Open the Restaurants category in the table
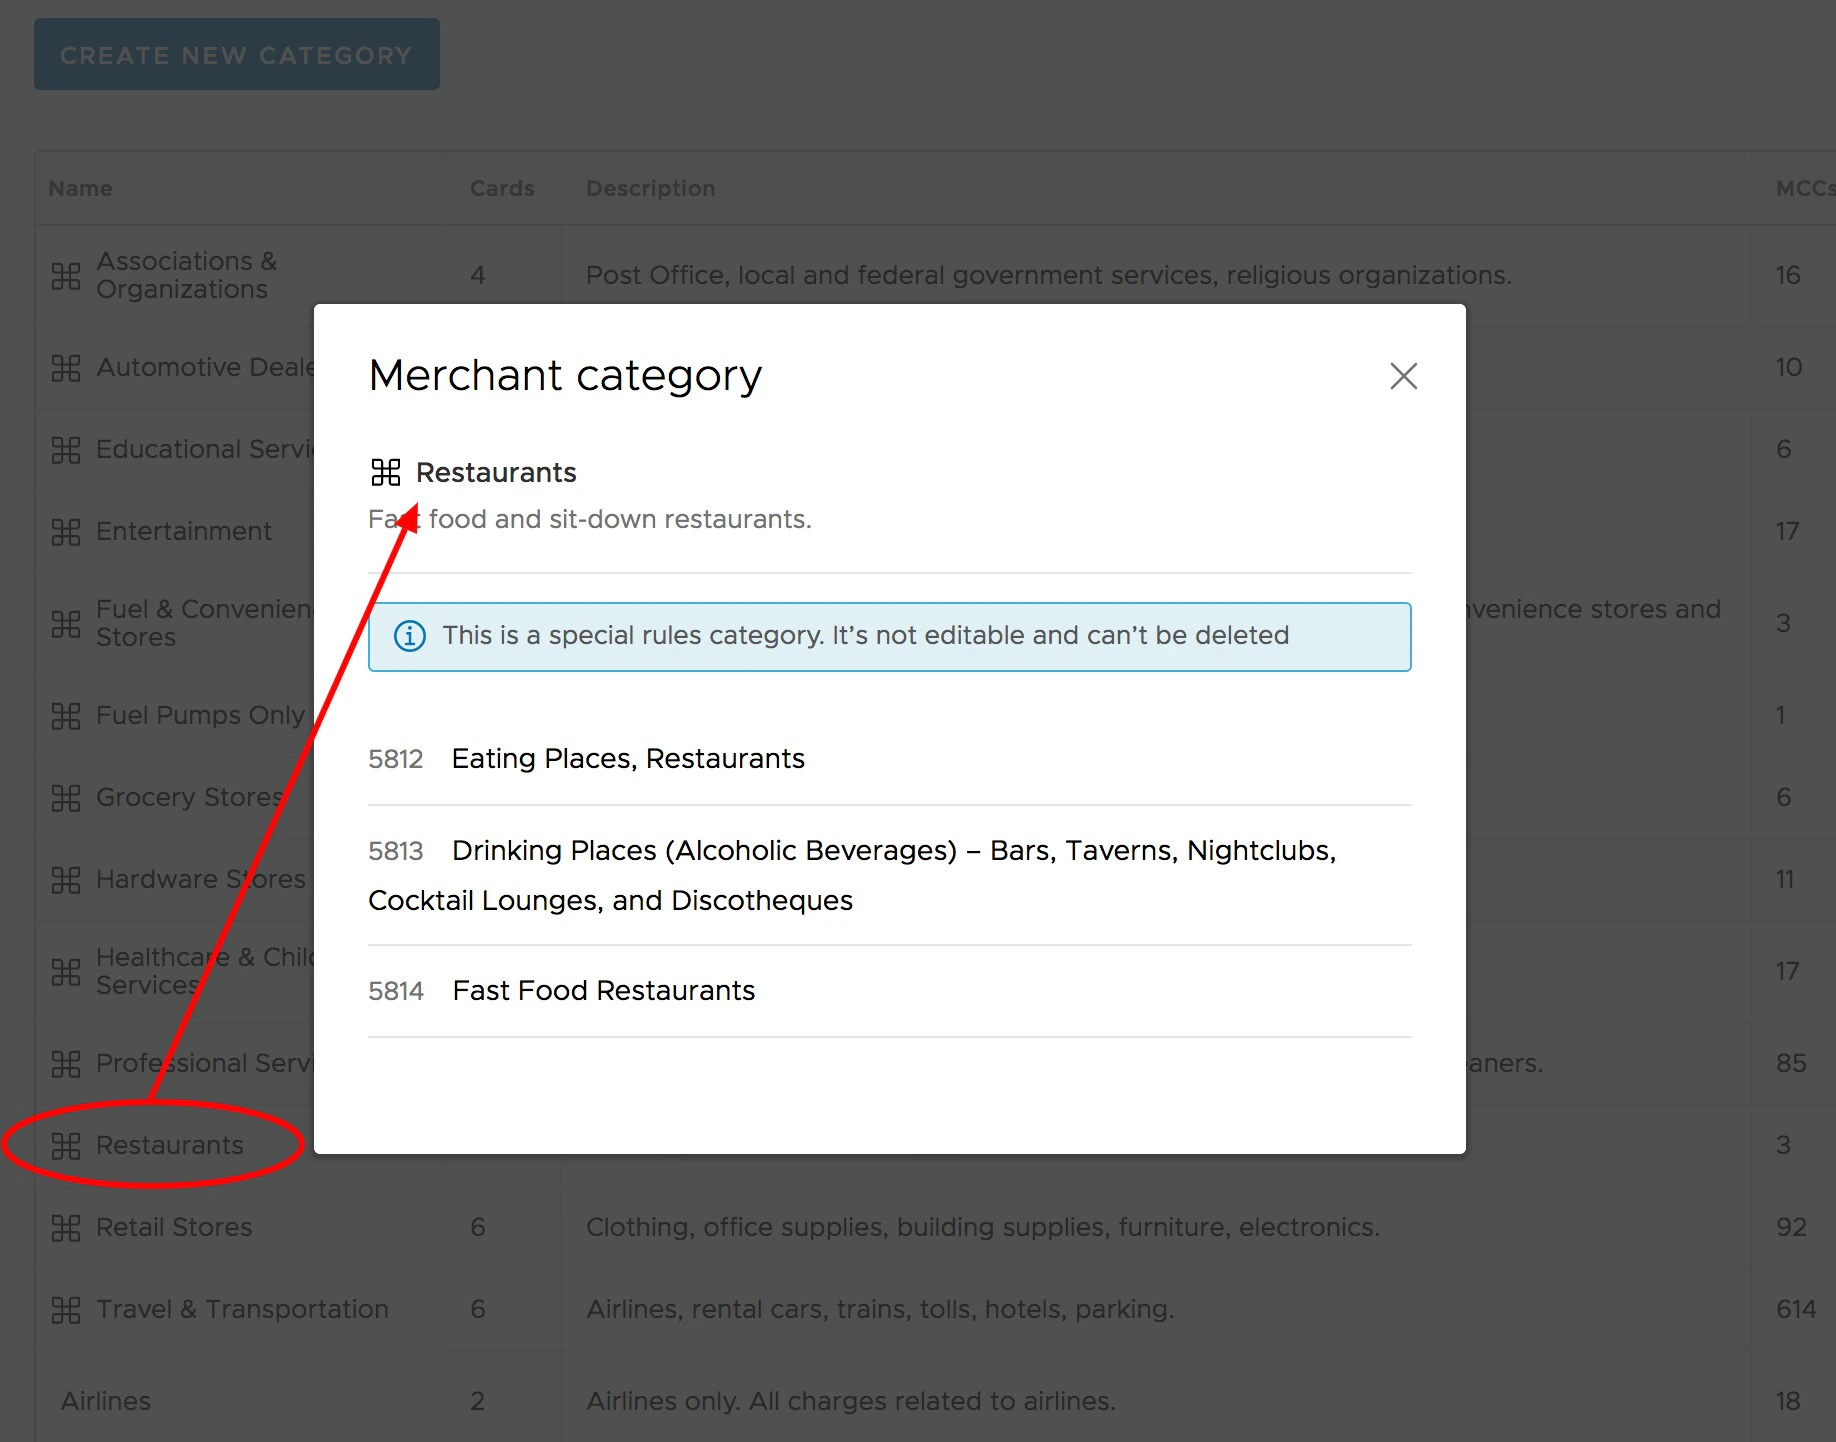 pos(170,1145)
